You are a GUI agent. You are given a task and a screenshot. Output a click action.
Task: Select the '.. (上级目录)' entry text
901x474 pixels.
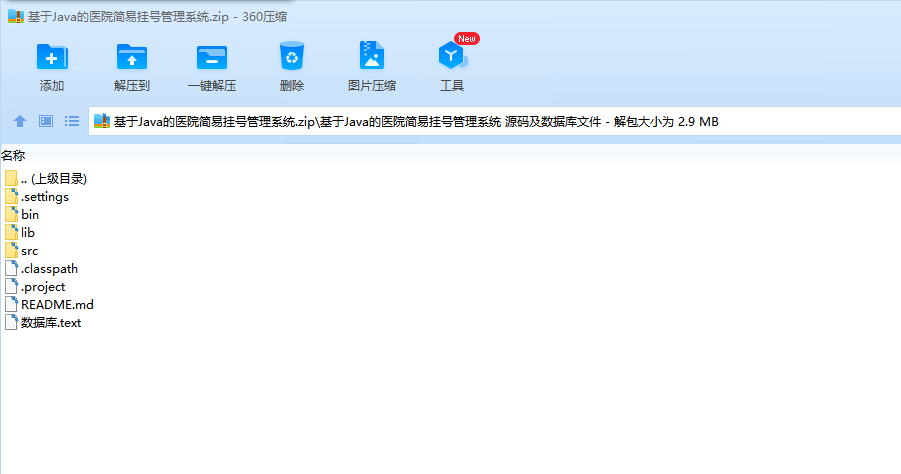coord(53,179)
